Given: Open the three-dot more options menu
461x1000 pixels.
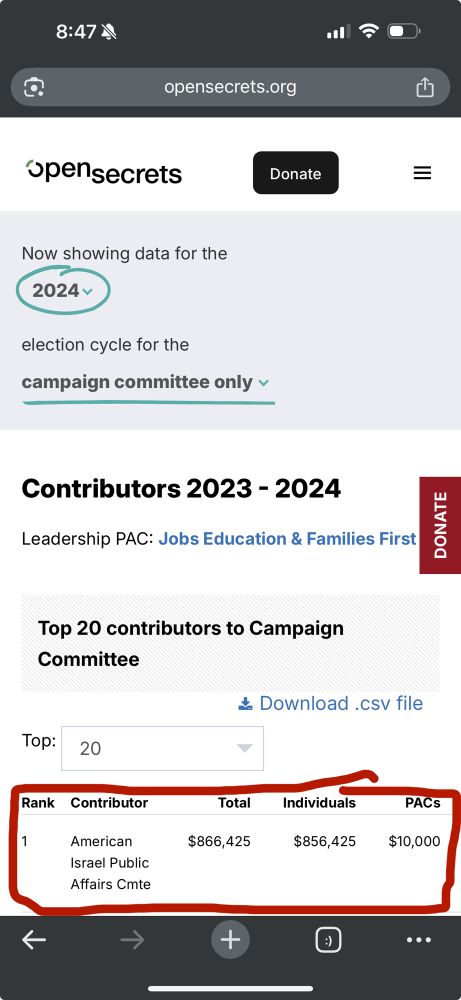Looking at the screenshot, I should [419, 939].
